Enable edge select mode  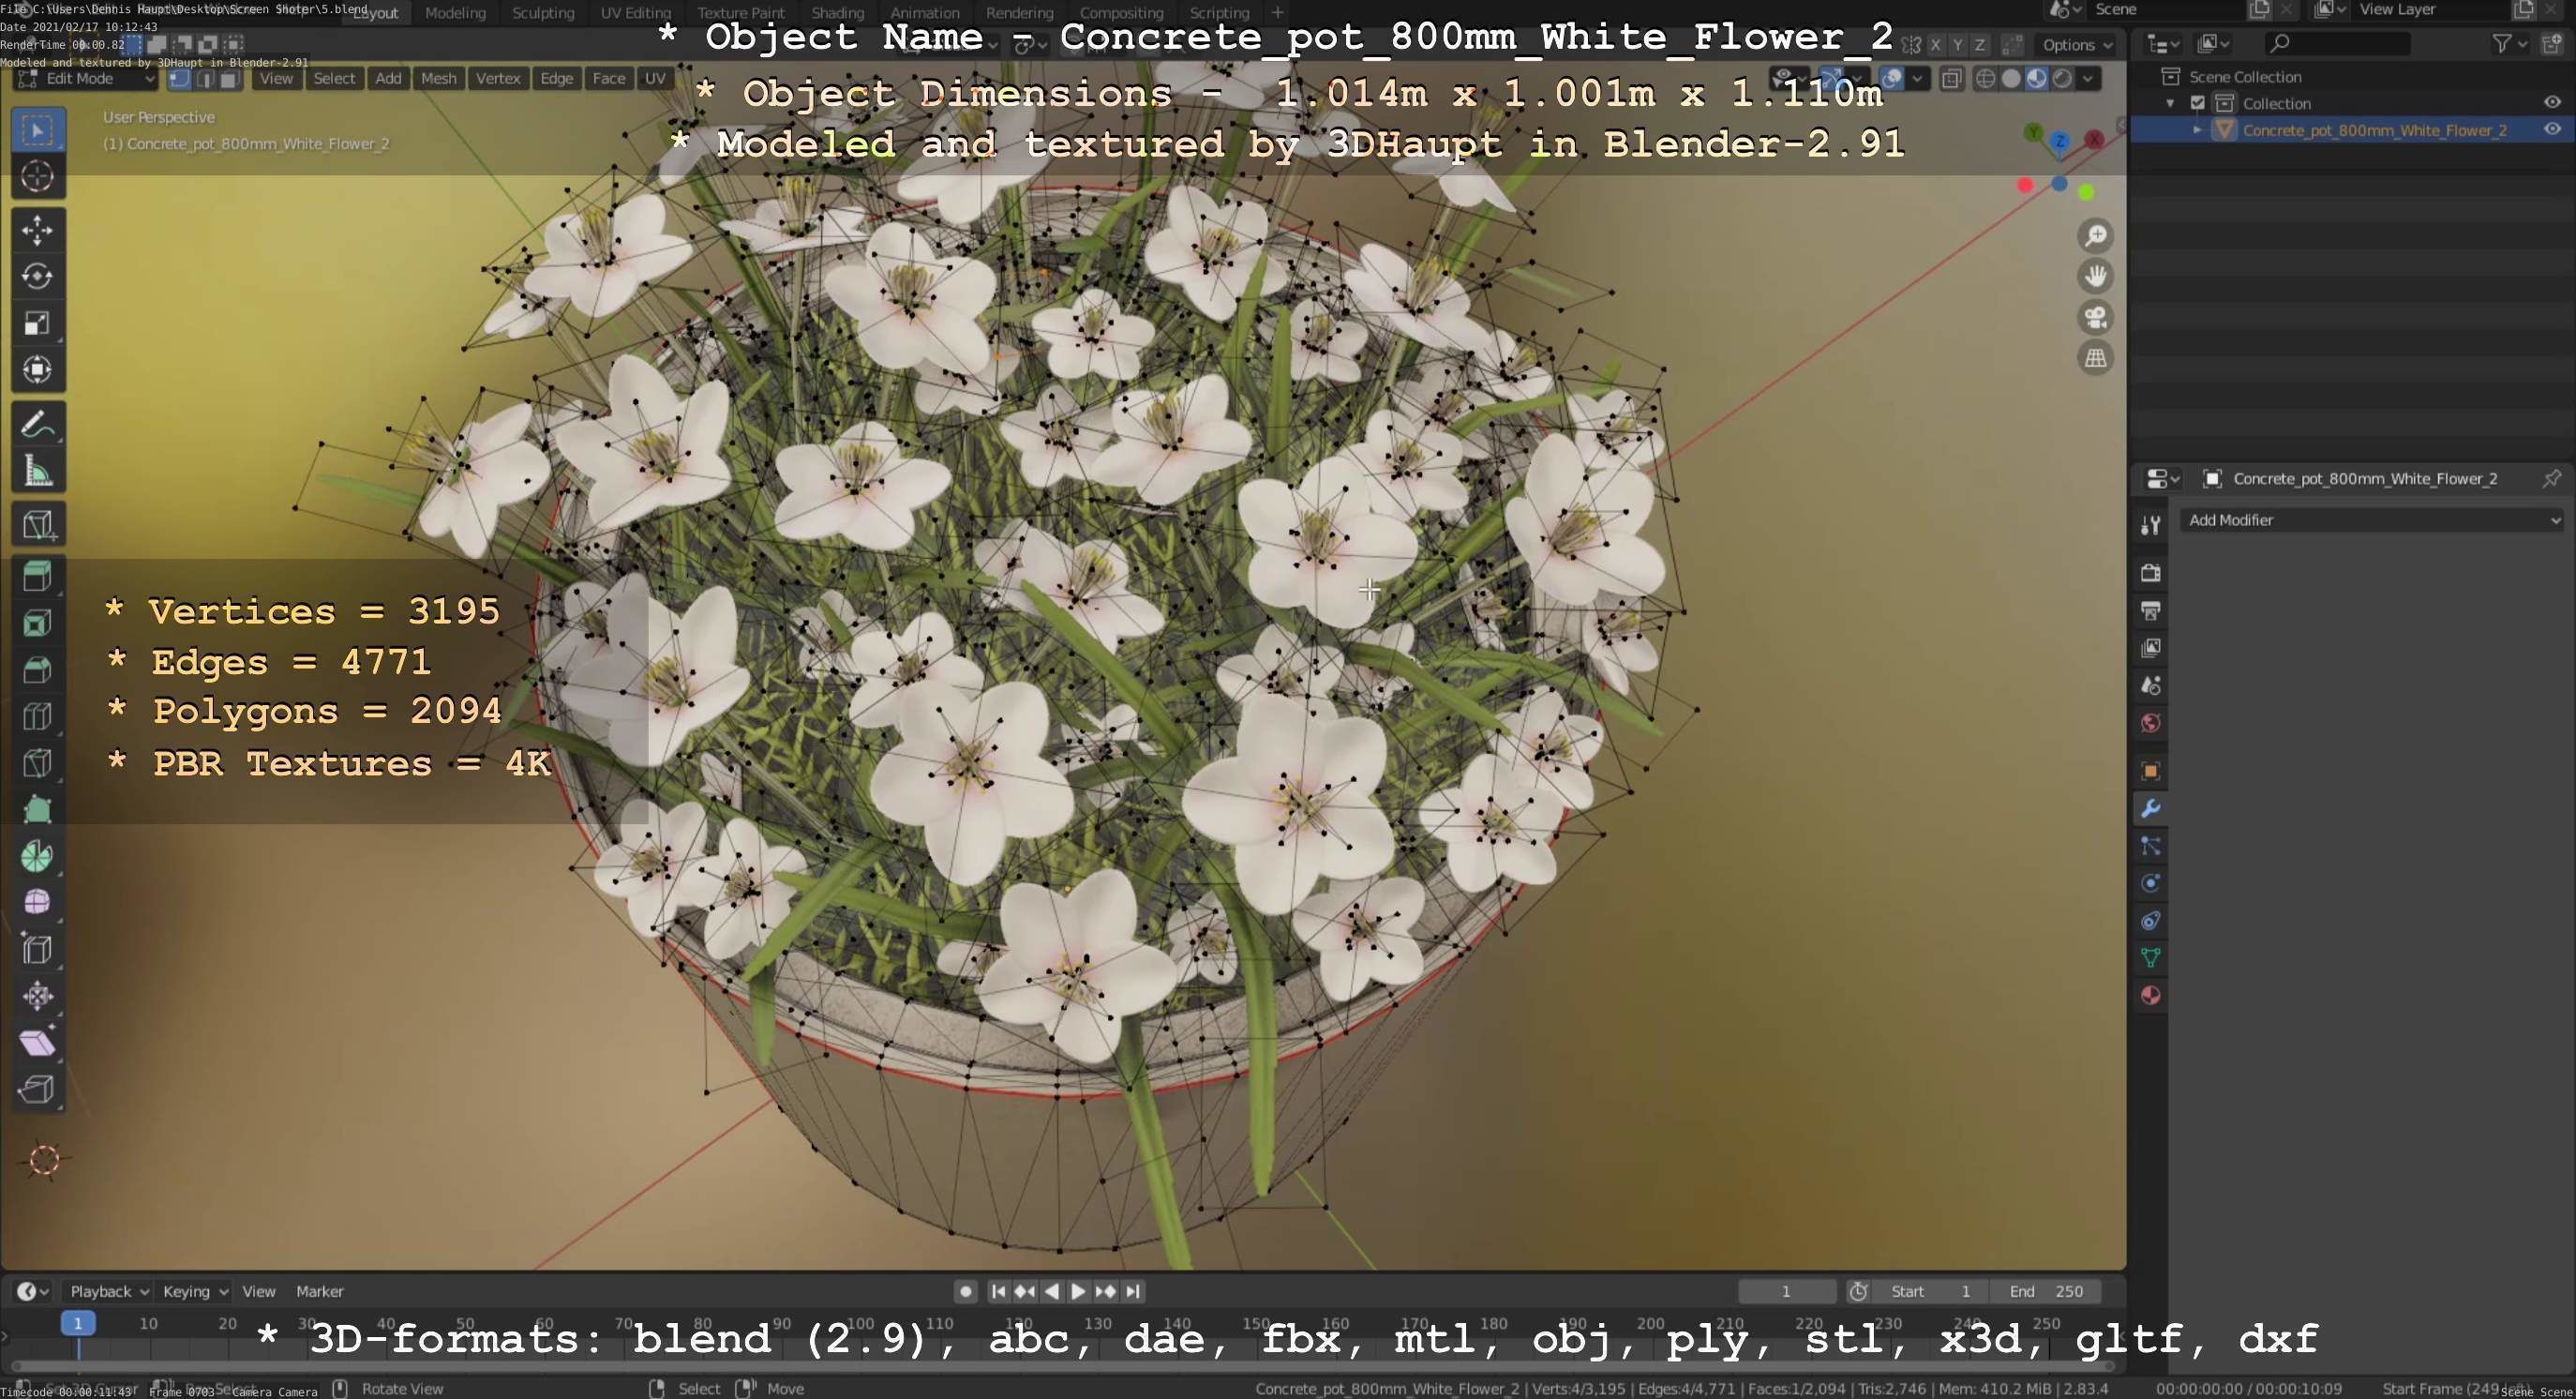pyautogui.click(x=205, y=79)
